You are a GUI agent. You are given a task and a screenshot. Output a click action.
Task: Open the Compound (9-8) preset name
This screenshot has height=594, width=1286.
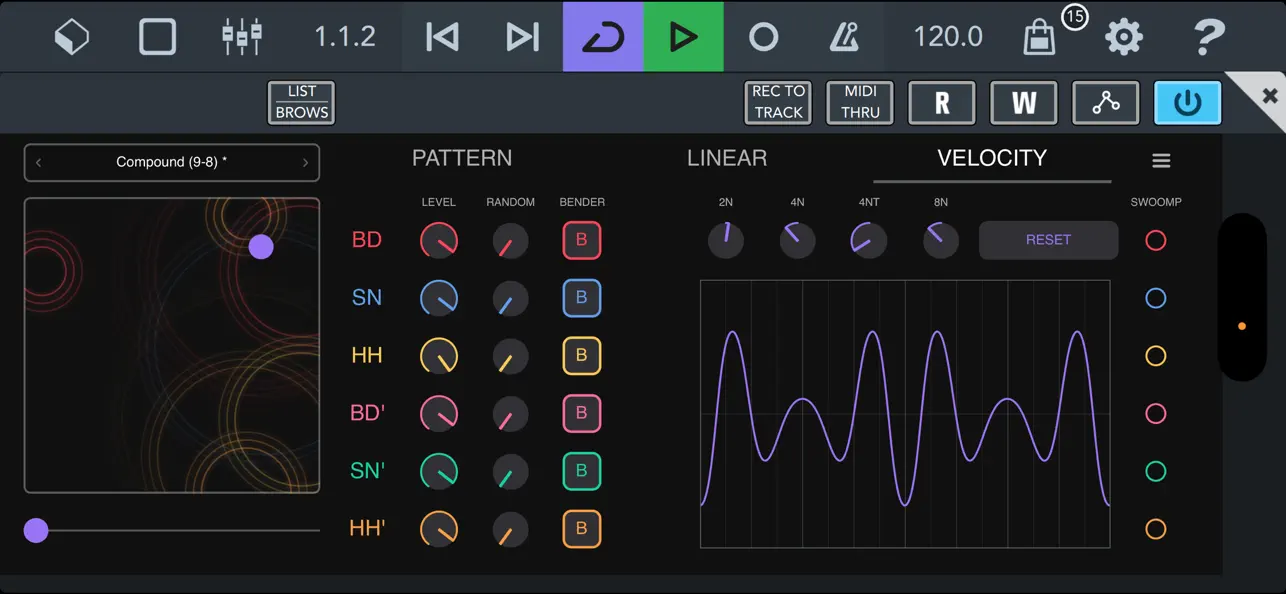pos(171,162)
